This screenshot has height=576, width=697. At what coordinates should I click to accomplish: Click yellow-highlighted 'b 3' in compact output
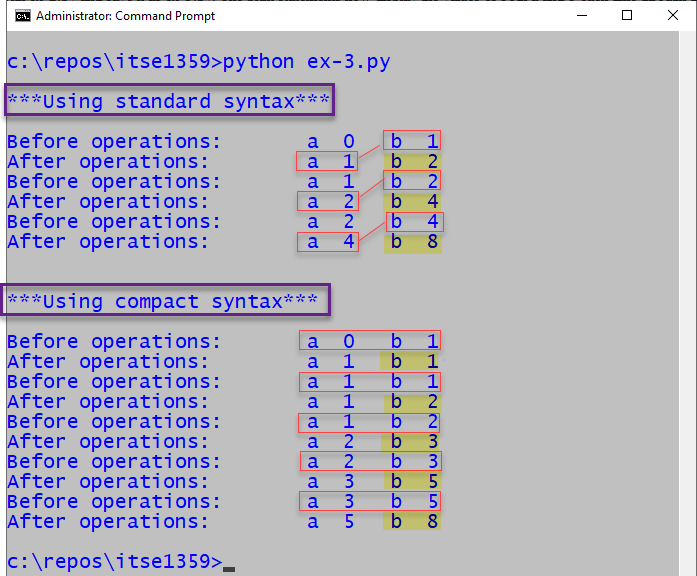tap(411, 441)
